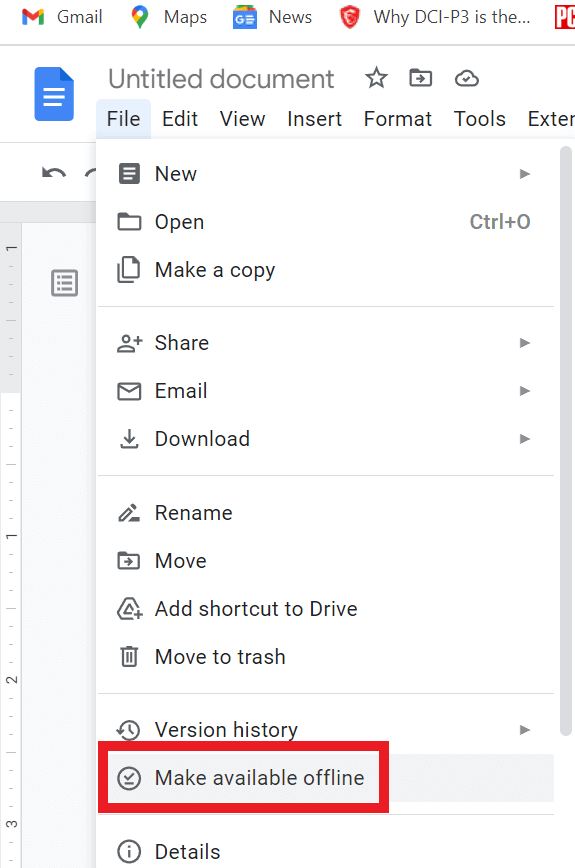The image size is (575, 868).
Task: Click the vertical ruler
Action: point(11,545)
